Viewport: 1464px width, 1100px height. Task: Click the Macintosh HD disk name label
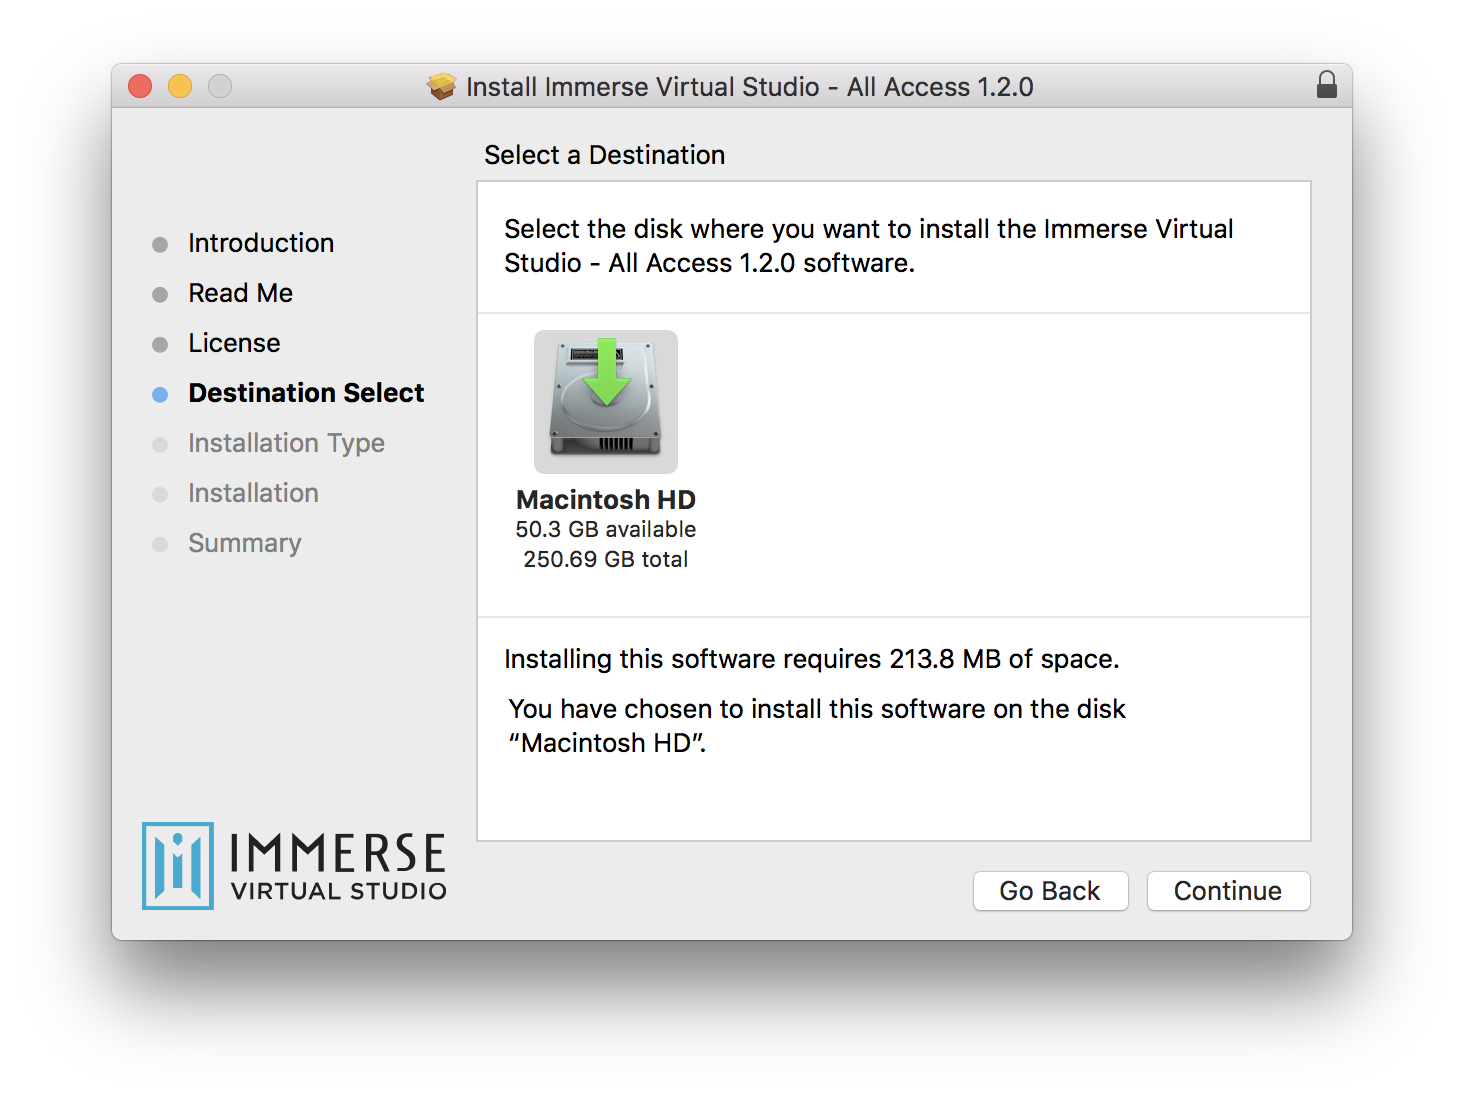click(x=606, y=500)
